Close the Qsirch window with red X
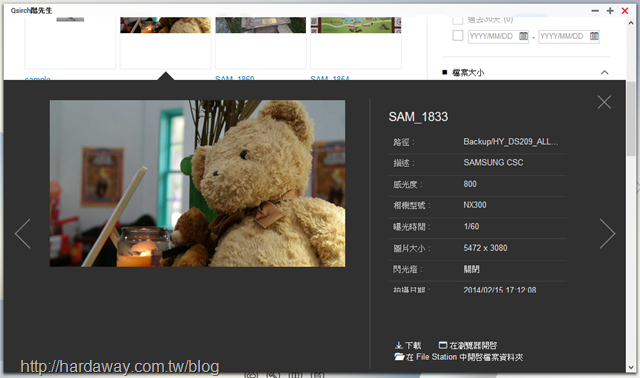 pos(625,11)
